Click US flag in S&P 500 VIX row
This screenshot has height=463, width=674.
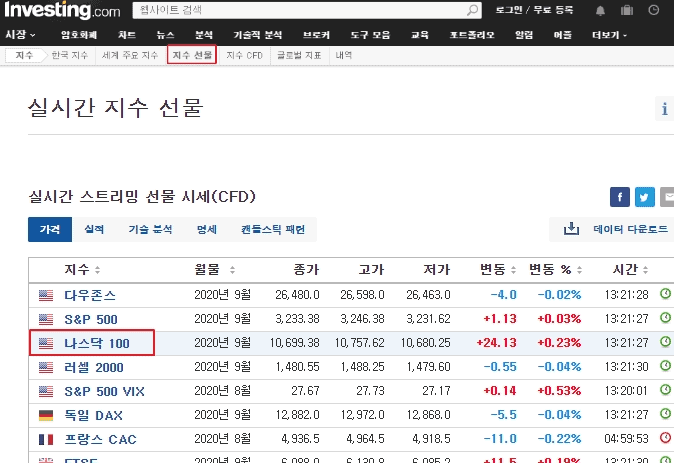click(46, 391)
